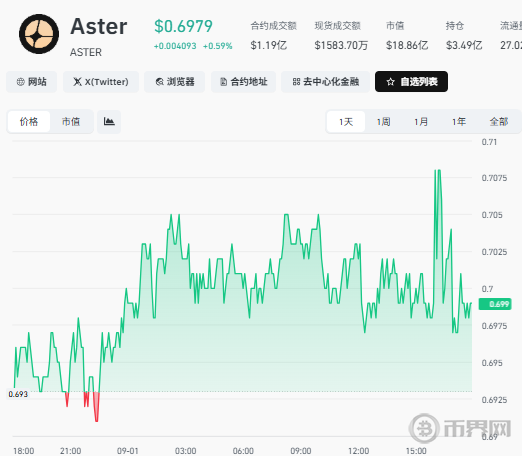Screen dimensions: 522x456
Task: Click the X logo icon on the Twitter button
Action: coord(77,82)
